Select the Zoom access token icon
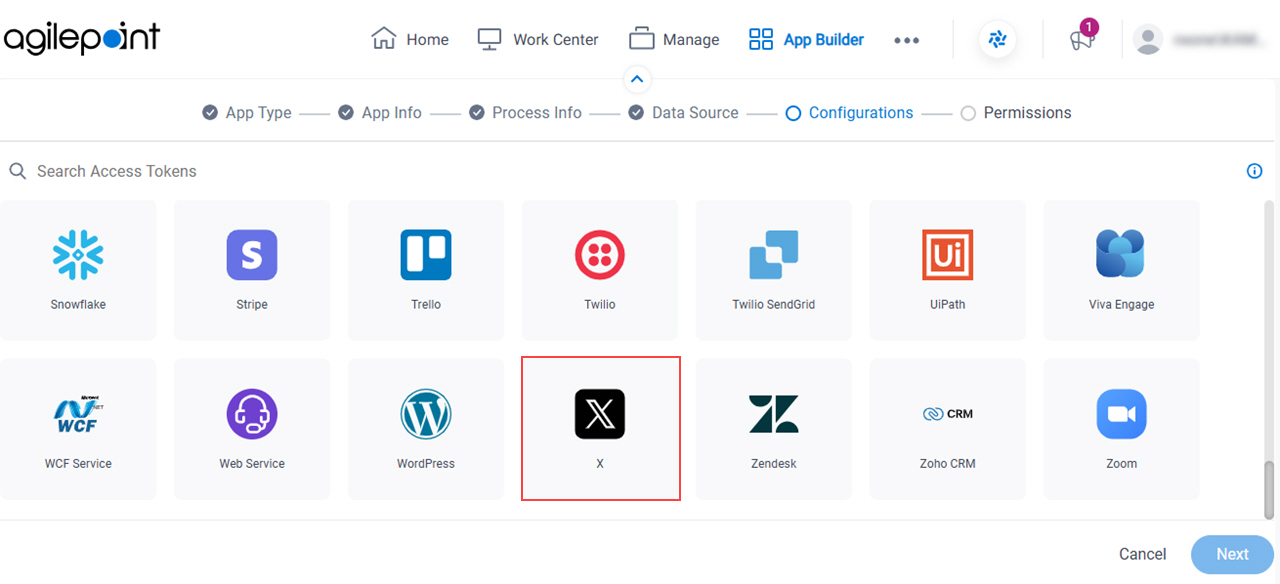 1122,414
